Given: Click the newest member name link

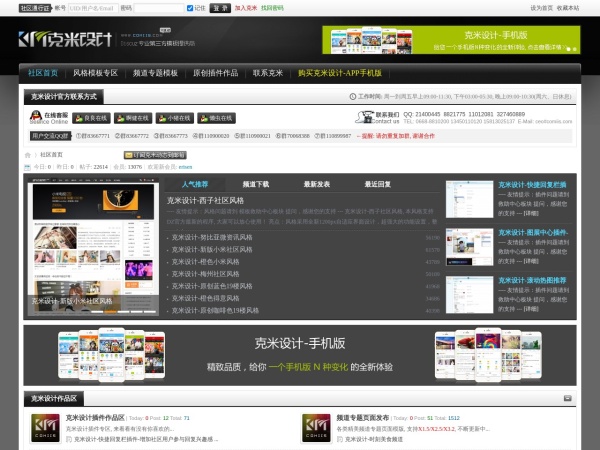Looking at the screenshot, I should tap(185, 167).
